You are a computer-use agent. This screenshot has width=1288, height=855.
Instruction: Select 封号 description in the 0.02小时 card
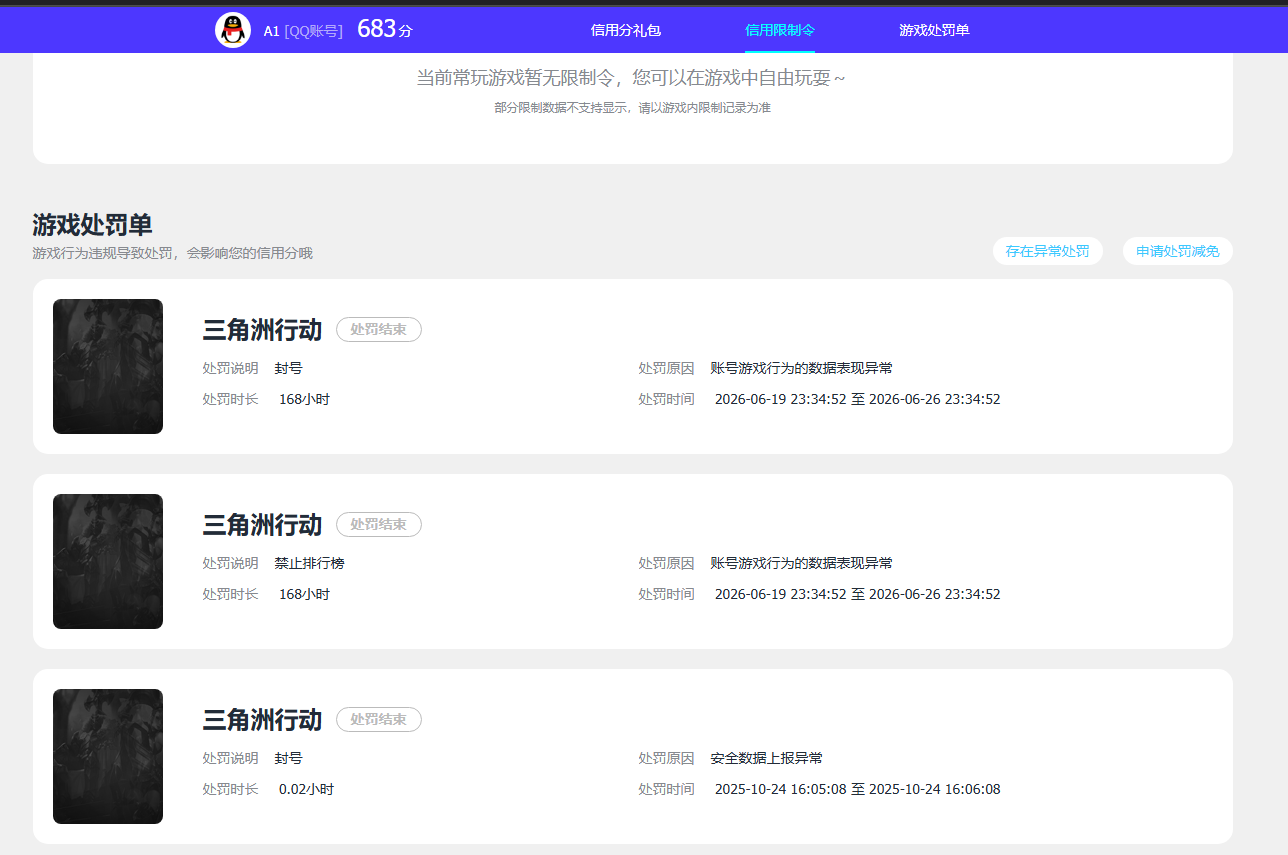pos(289,759)
